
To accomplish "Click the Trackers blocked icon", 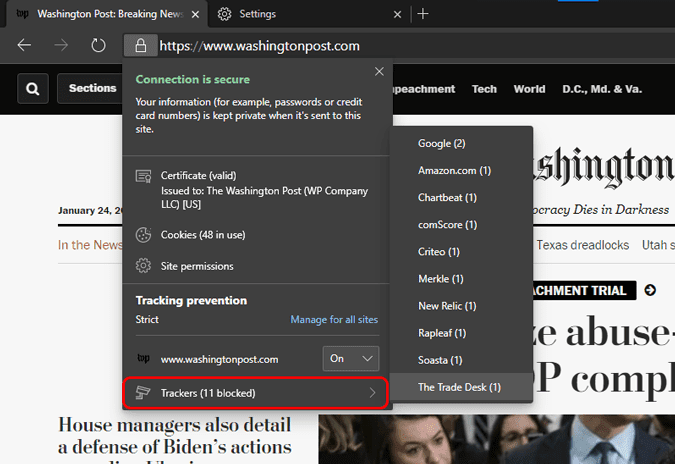I will pos(143,393).
